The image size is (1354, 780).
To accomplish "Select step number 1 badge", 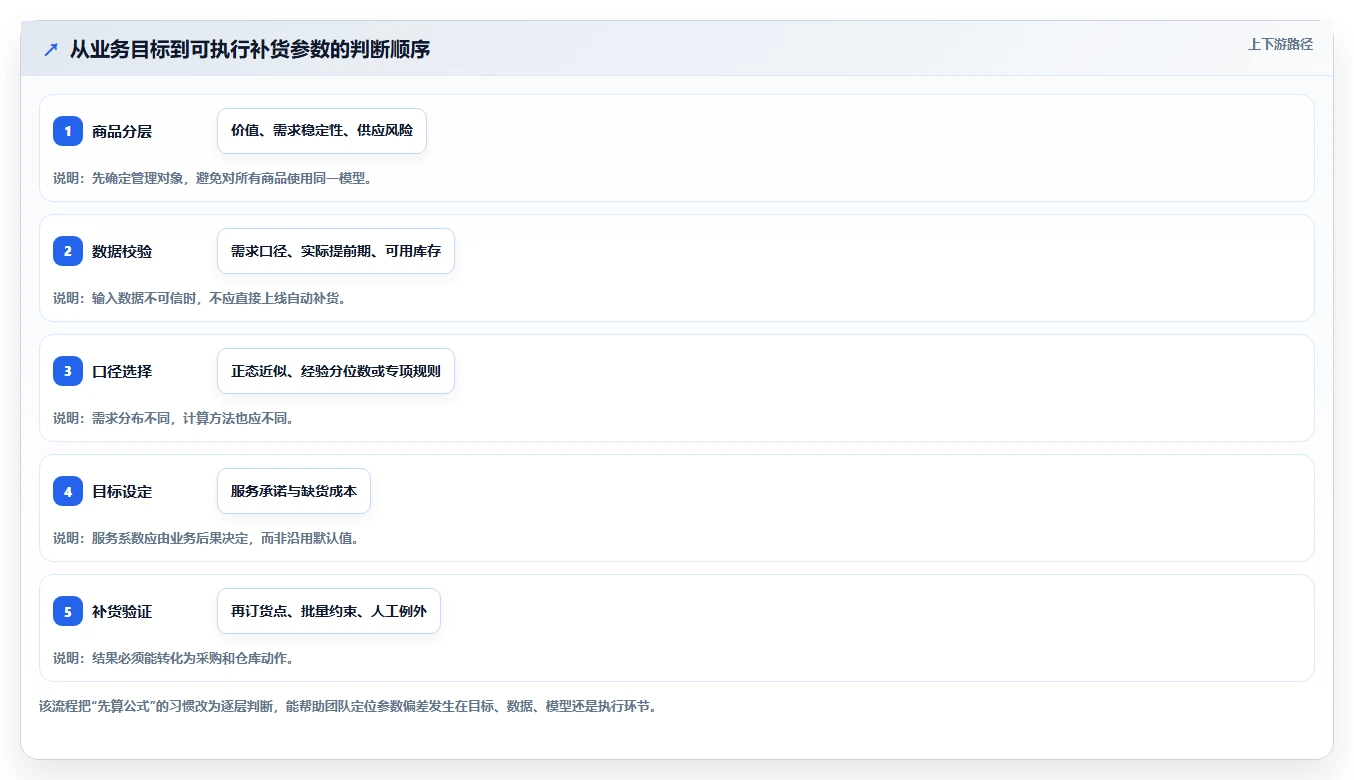I will [x=68, y=131].
